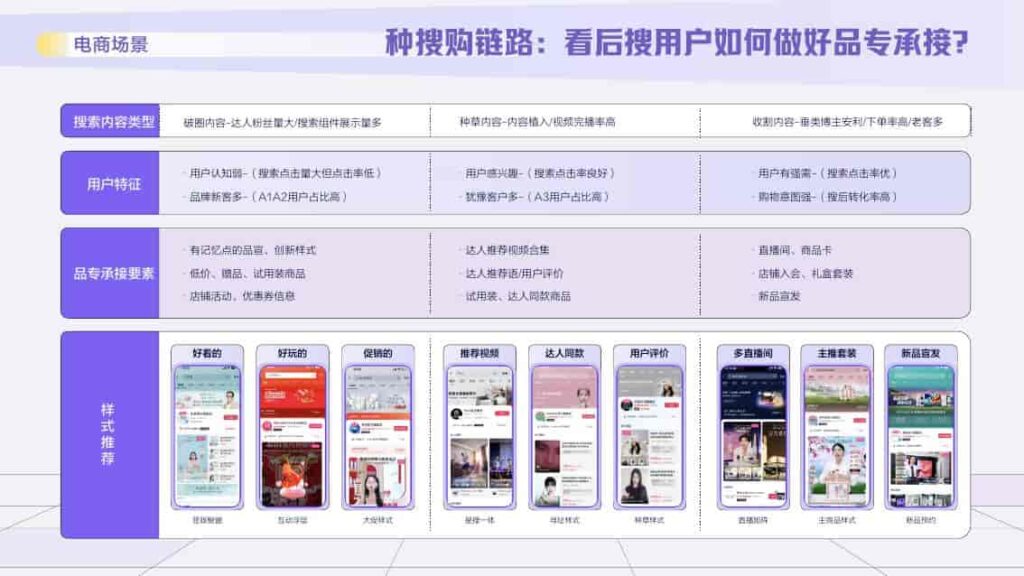
Task: Select the 搜索内容类型 row header
Action: pos(110,122)
